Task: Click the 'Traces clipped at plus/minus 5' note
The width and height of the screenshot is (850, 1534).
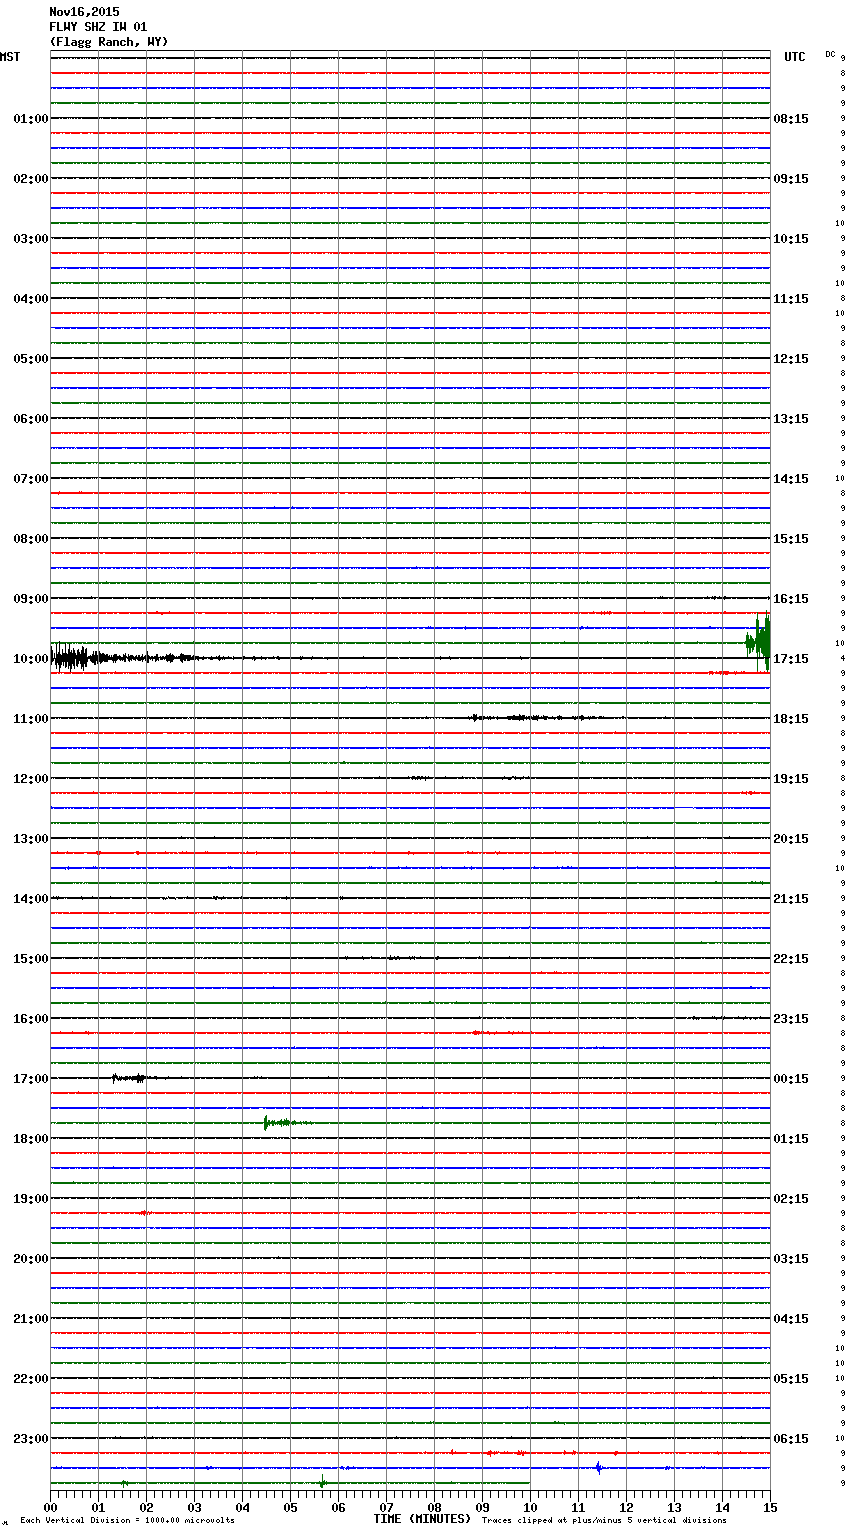Action: [604, 1520]
